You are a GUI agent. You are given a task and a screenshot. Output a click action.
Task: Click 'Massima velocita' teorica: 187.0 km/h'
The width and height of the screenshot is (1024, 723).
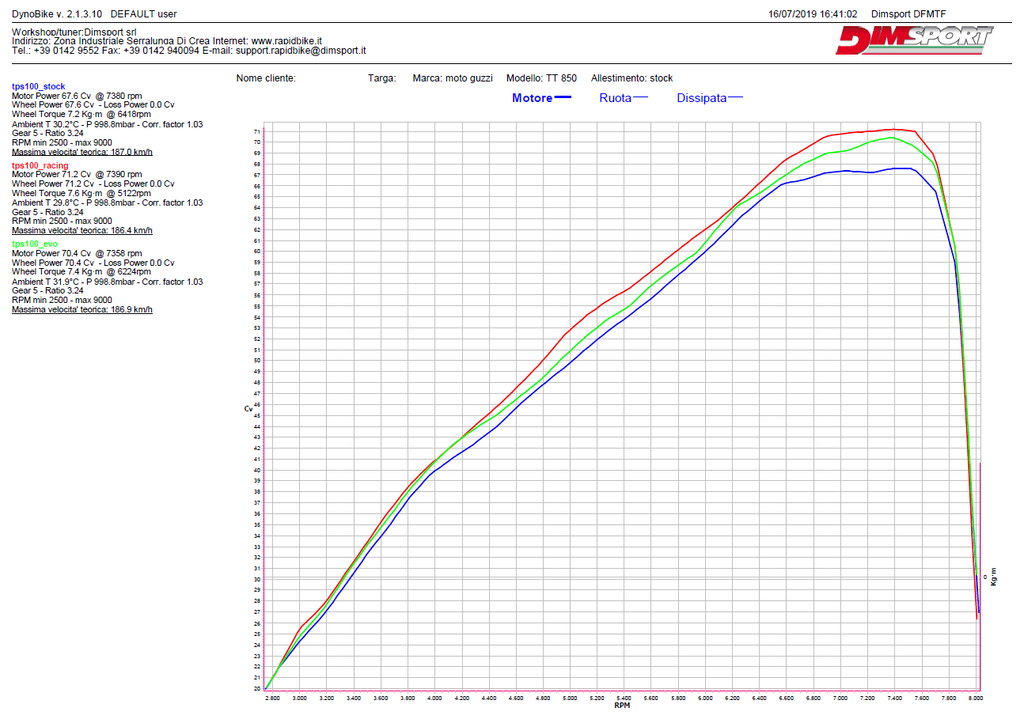pos(82,152)
